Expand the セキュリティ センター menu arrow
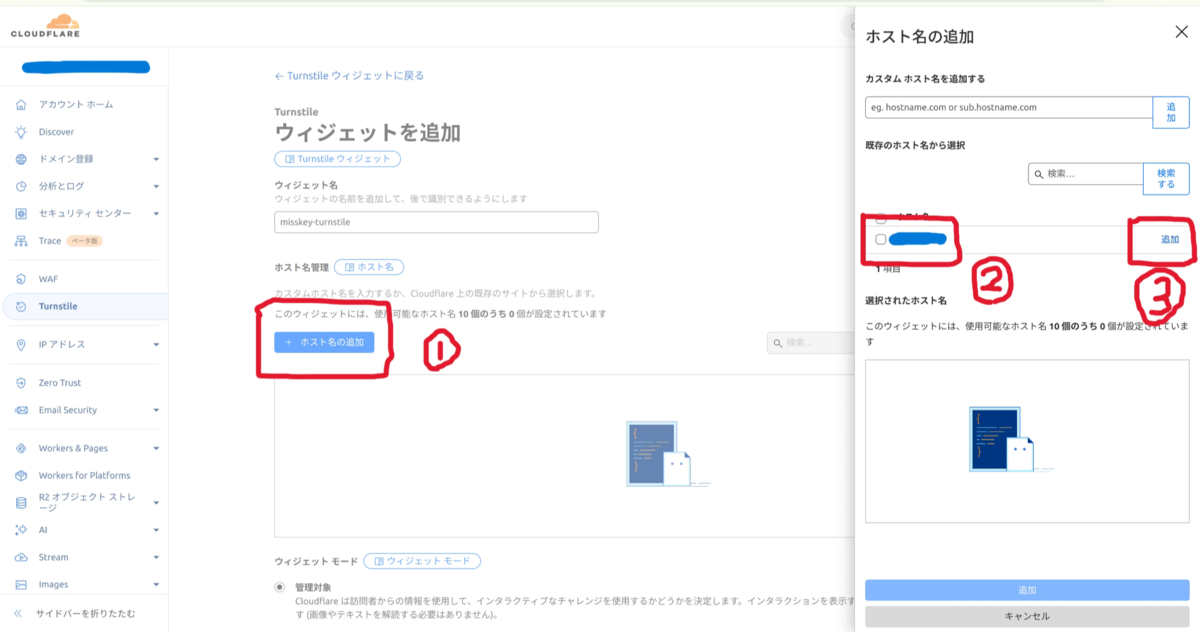Image resolution: width=1200 pixels, height=632 pixels. [156, 214]
